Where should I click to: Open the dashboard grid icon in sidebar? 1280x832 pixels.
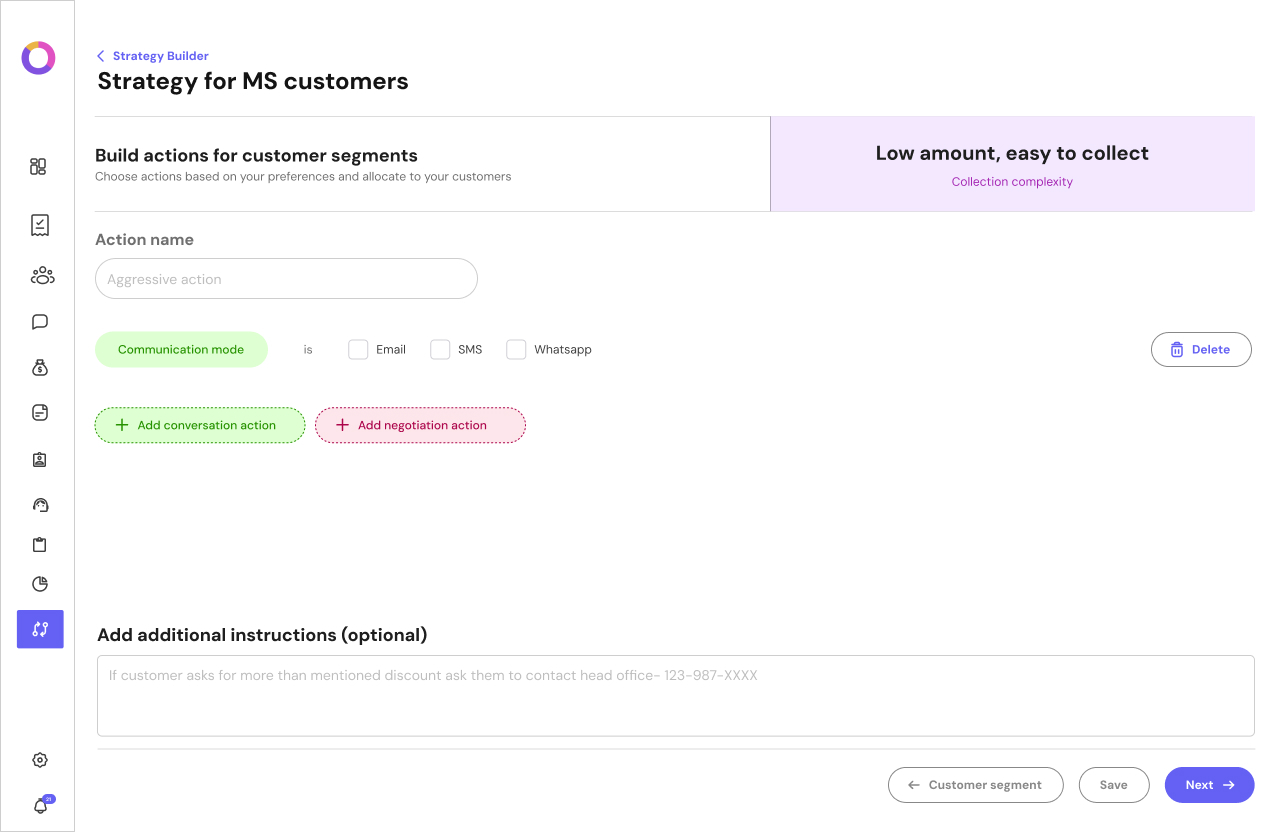pyautogui.click(x=38, y=167)
